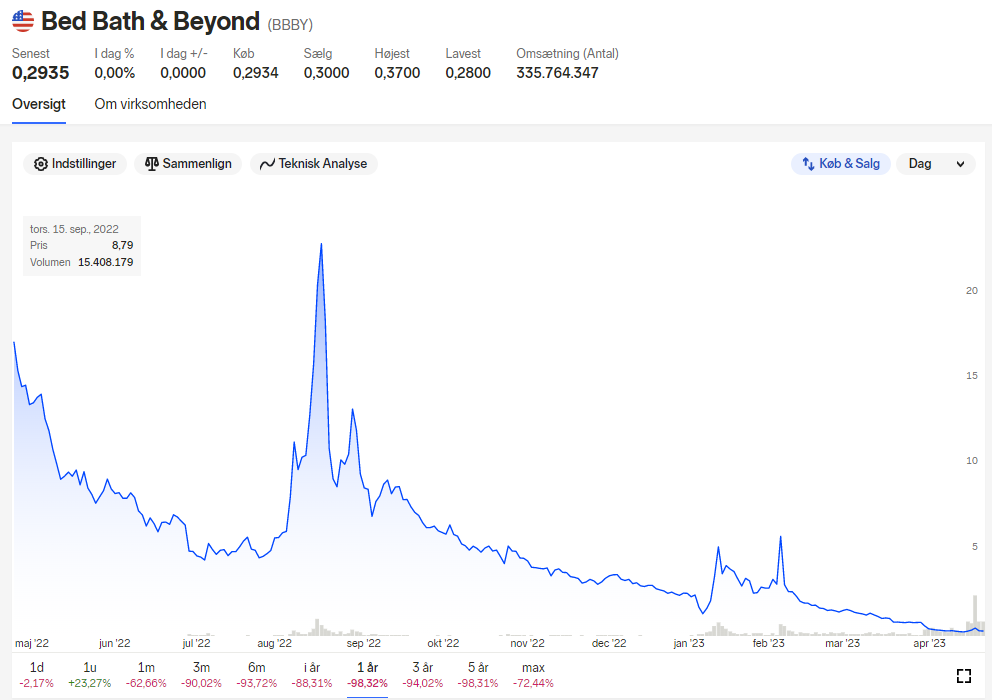Click the Omsætning value 335.764.347
This screenshot has height=700, width=992.
pyautogui.click(x=557, y=73)
